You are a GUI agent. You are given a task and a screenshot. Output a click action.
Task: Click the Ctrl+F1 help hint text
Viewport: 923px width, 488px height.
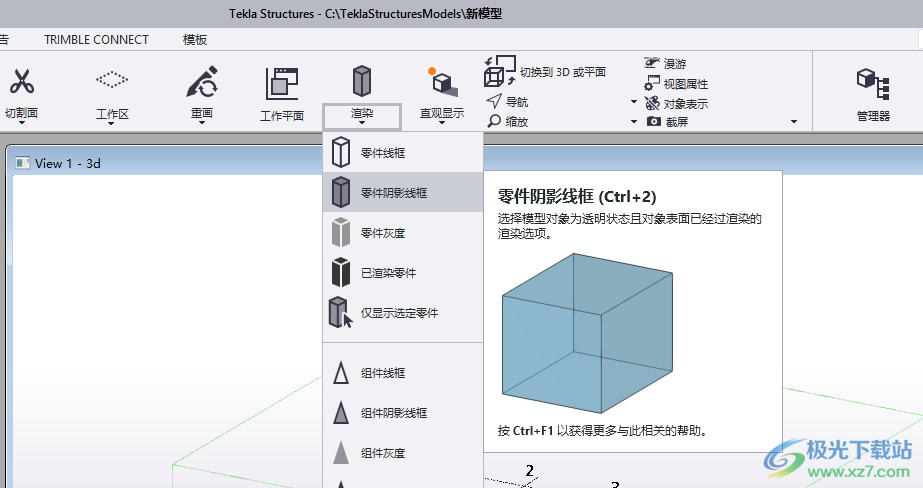(602, 431)
